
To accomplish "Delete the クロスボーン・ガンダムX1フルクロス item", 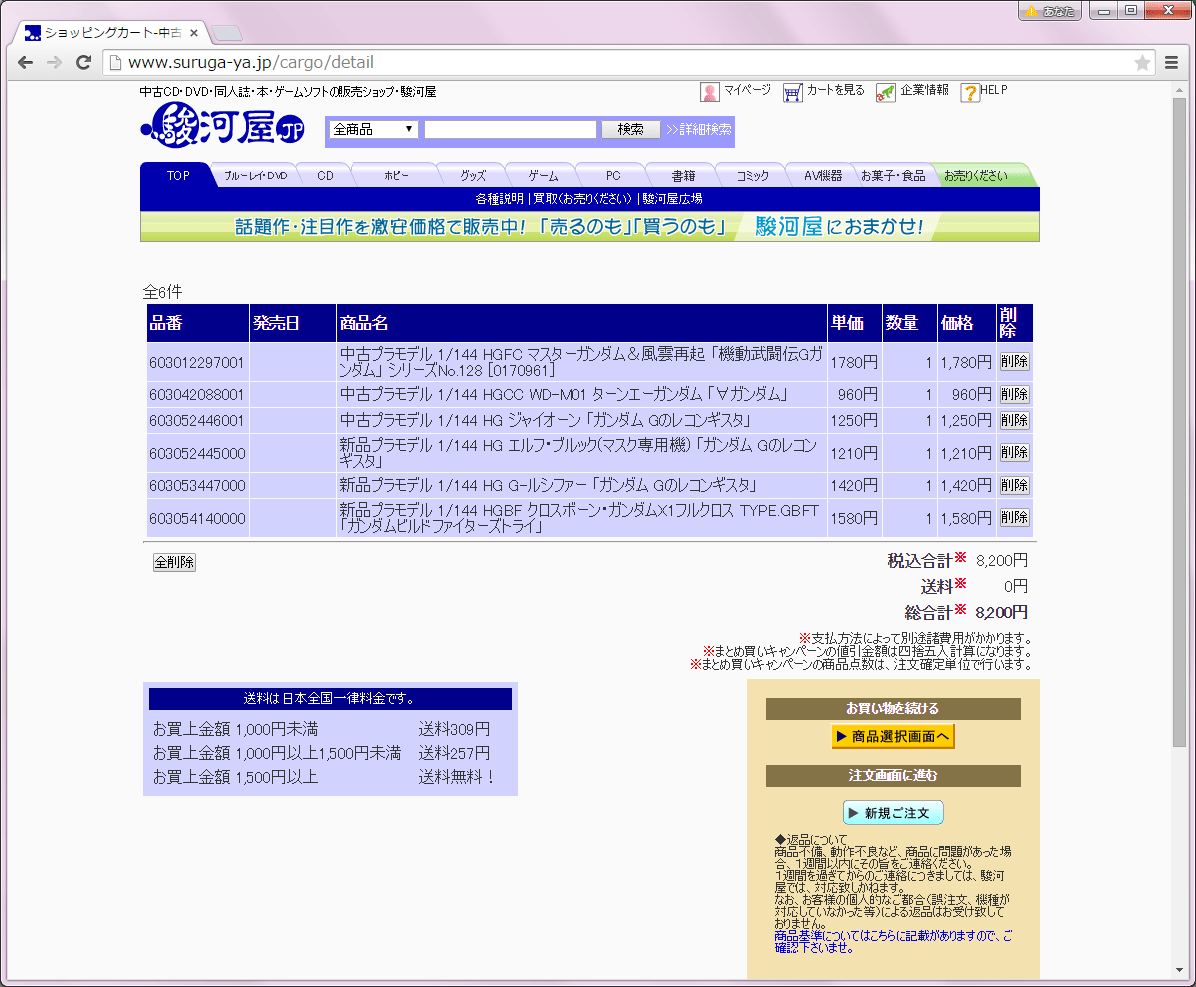I will (1014, 517).
